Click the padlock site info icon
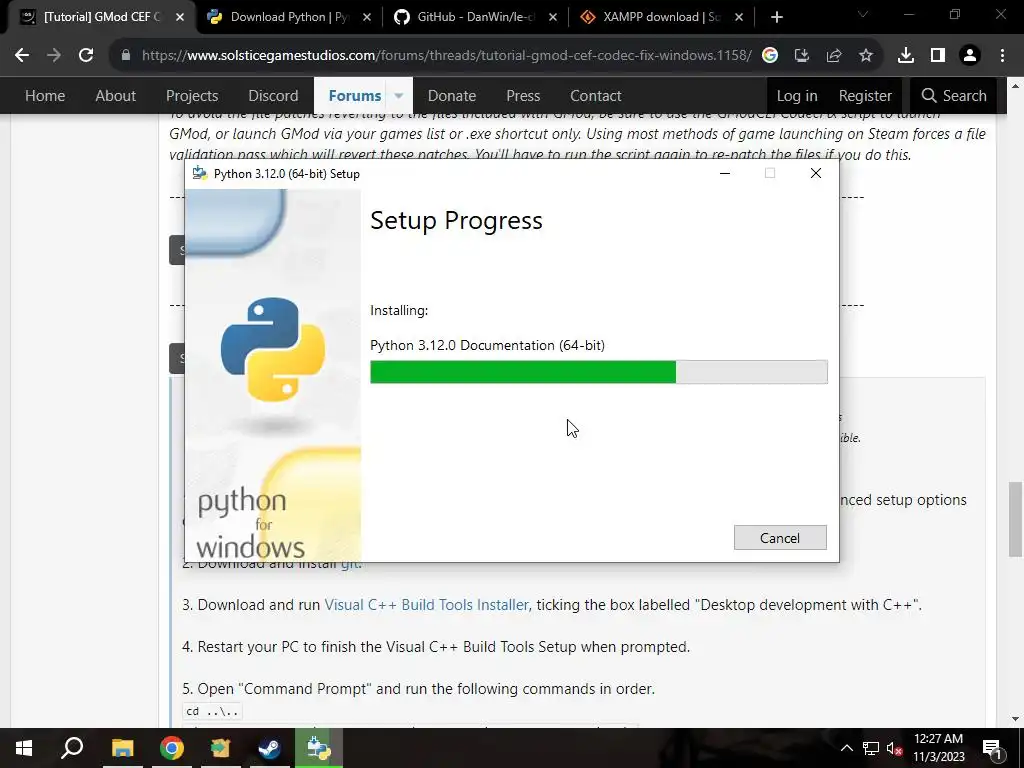 click(125, 56)
